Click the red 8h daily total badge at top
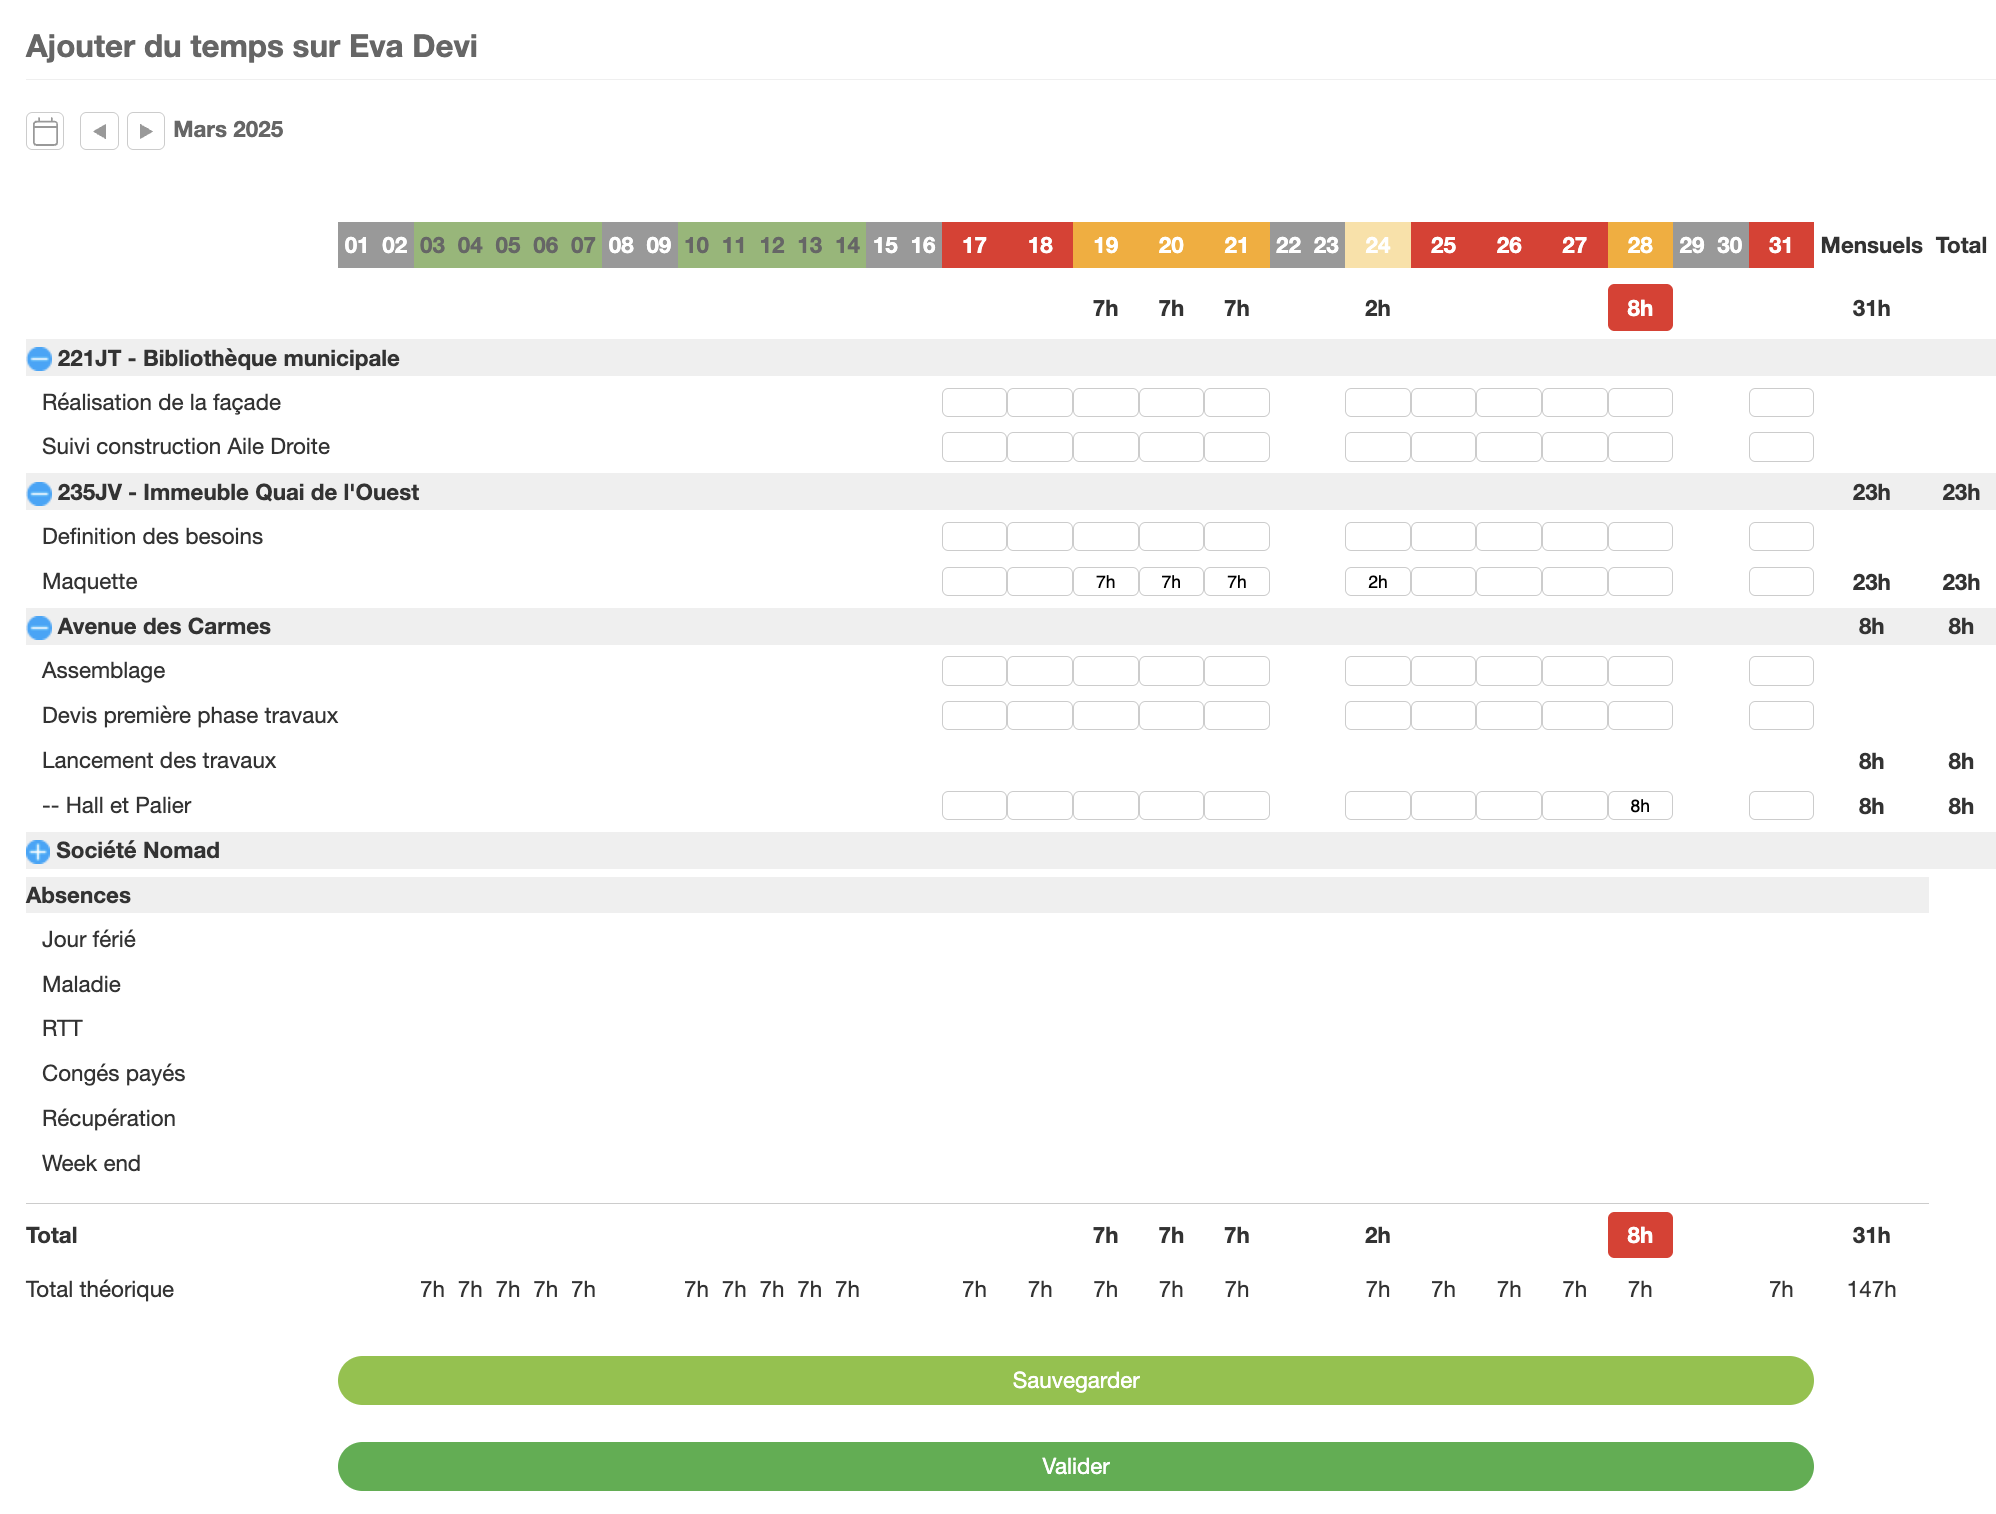This screenshot has width=1996, height=1514. pyautogui.click(x=1640, y=308)
